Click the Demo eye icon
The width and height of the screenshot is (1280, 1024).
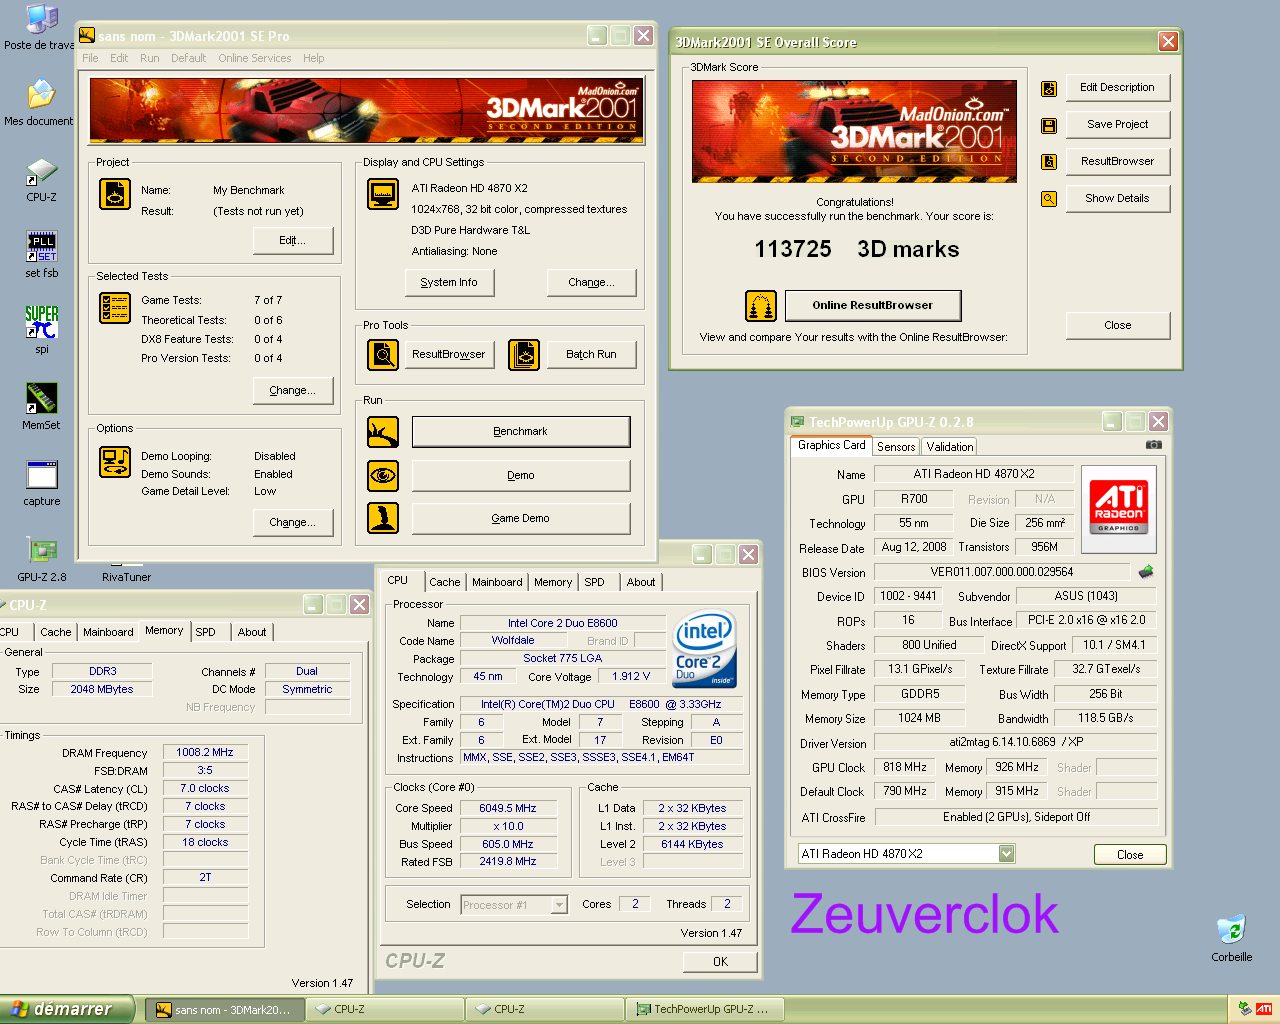point(383,476)
